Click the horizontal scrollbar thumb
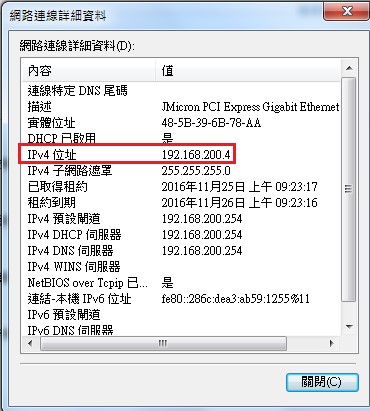 pos(163,343)
